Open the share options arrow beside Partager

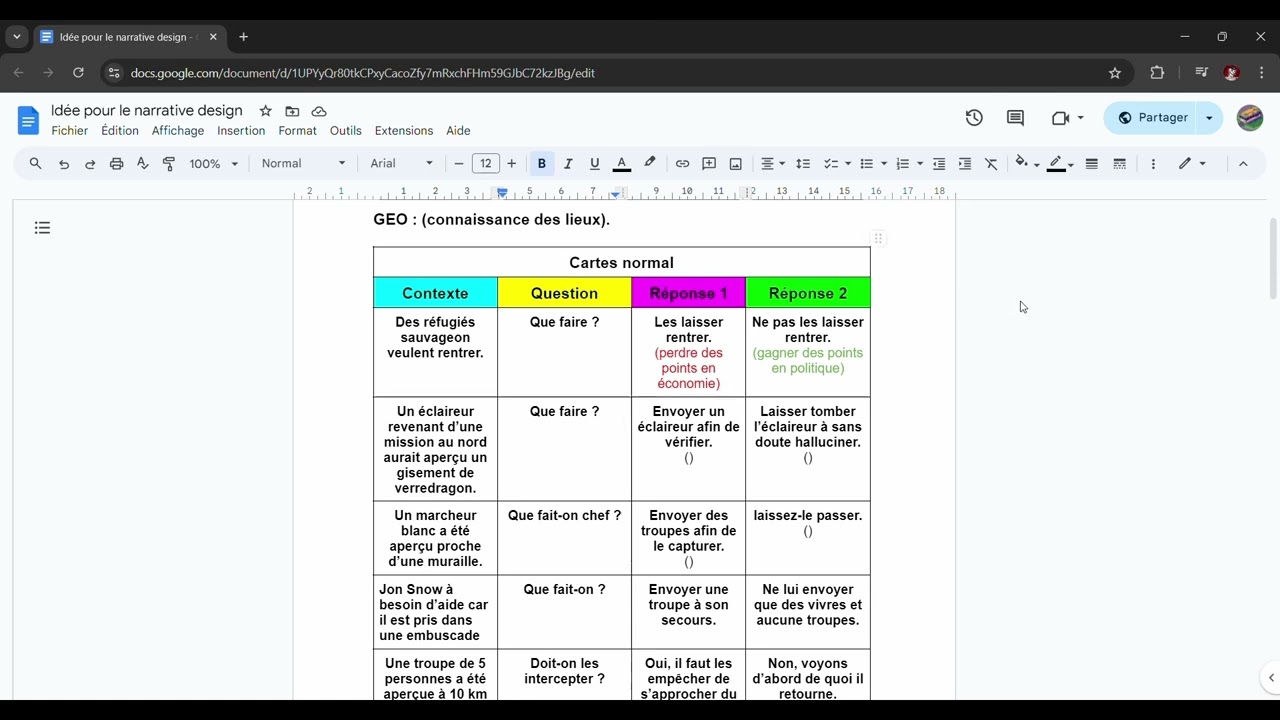tap(1209, 118)
